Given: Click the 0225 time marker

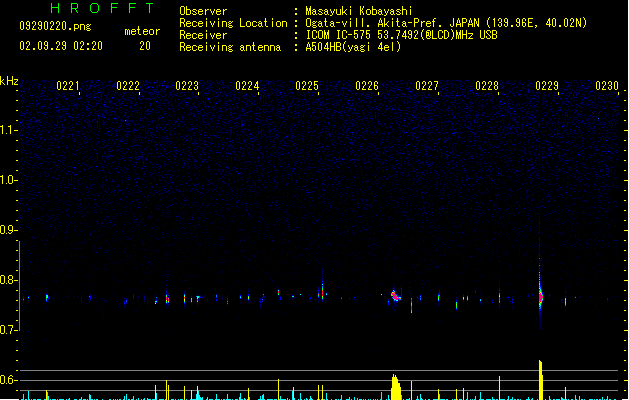Looking at the screenshot, I should 307,86.
